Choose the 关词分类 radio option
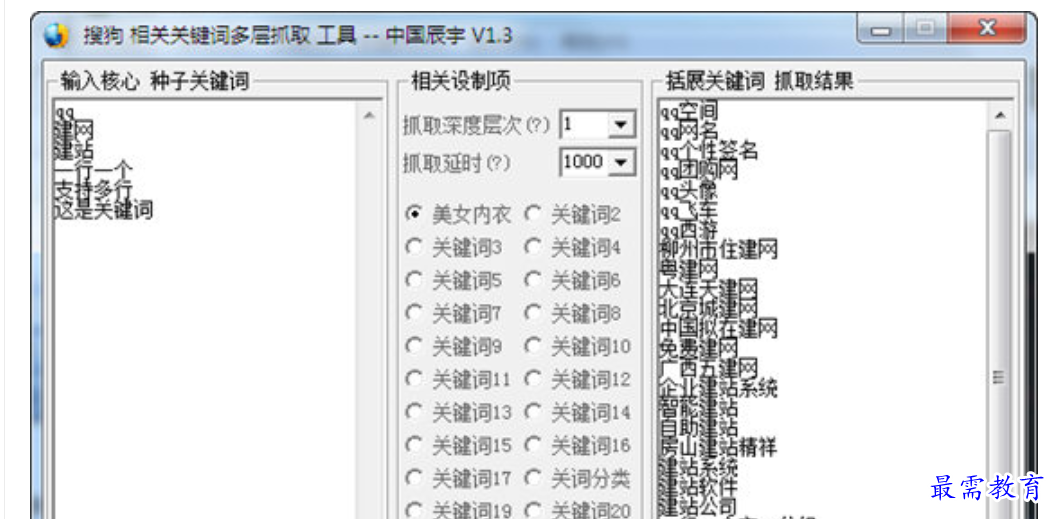This screenshot has width=1052, height=519. [533, 478]
